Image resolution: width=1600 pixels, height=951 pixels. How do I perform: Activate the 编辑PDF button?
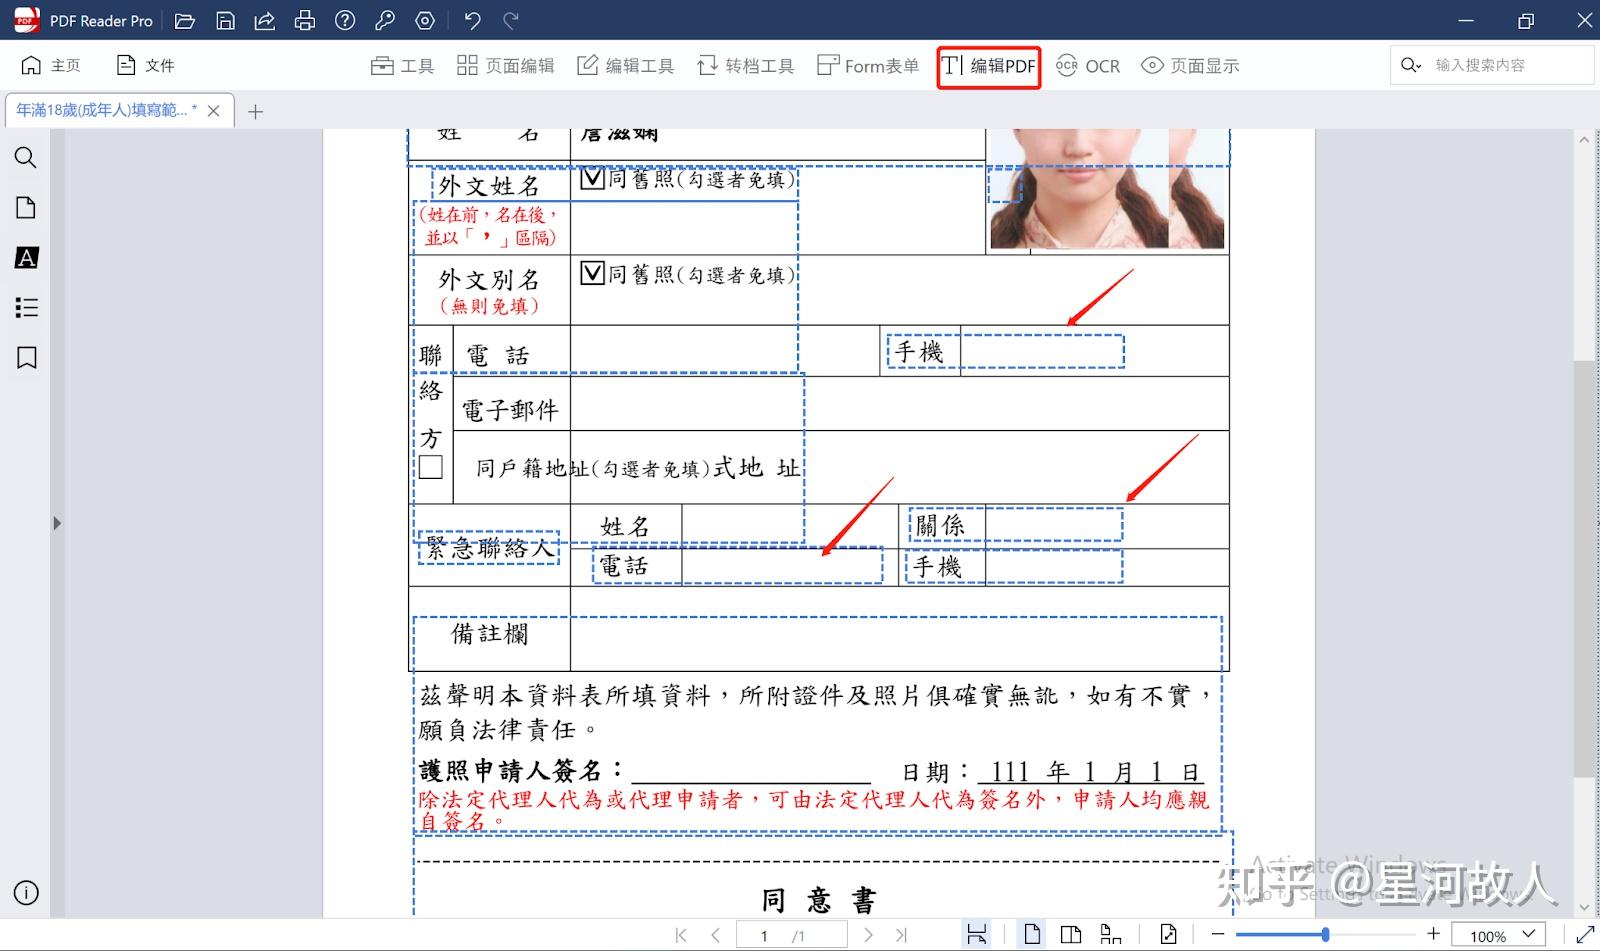point(988,67)
